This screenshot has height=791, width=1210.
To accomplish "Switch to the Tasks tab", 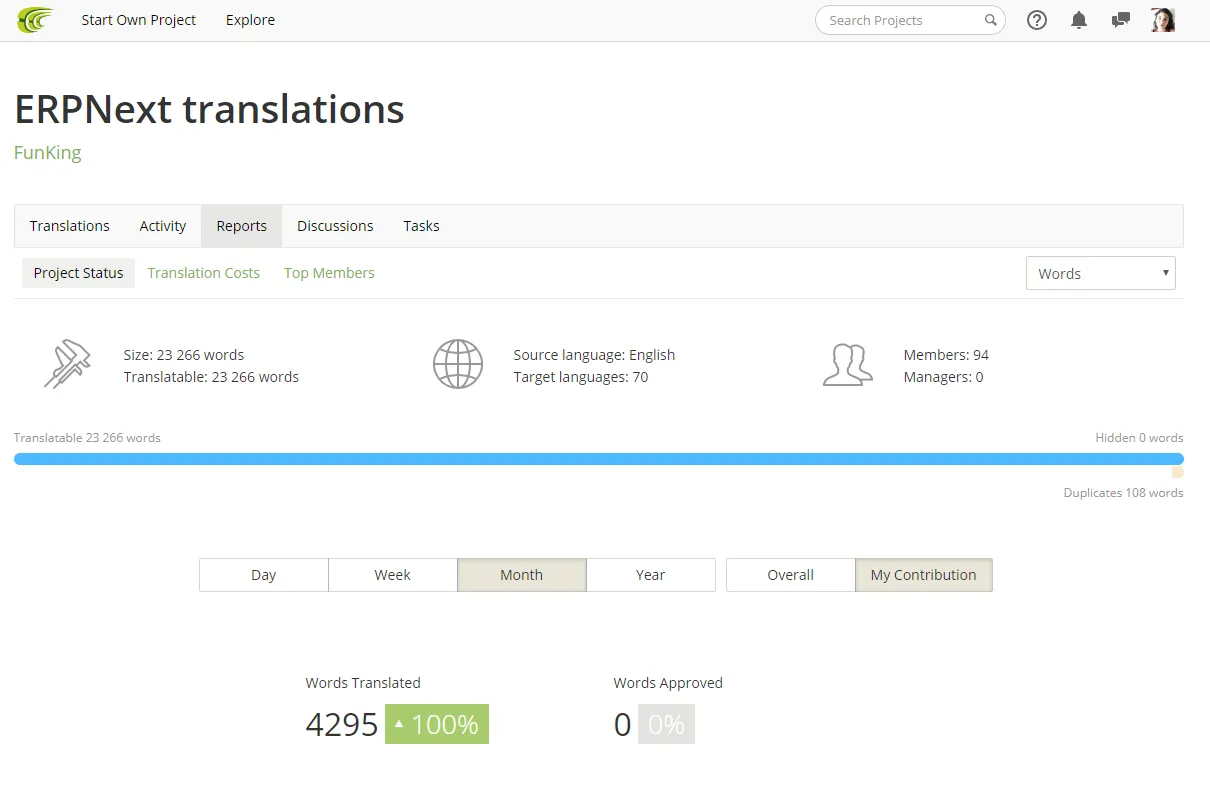I will point(421,226).
